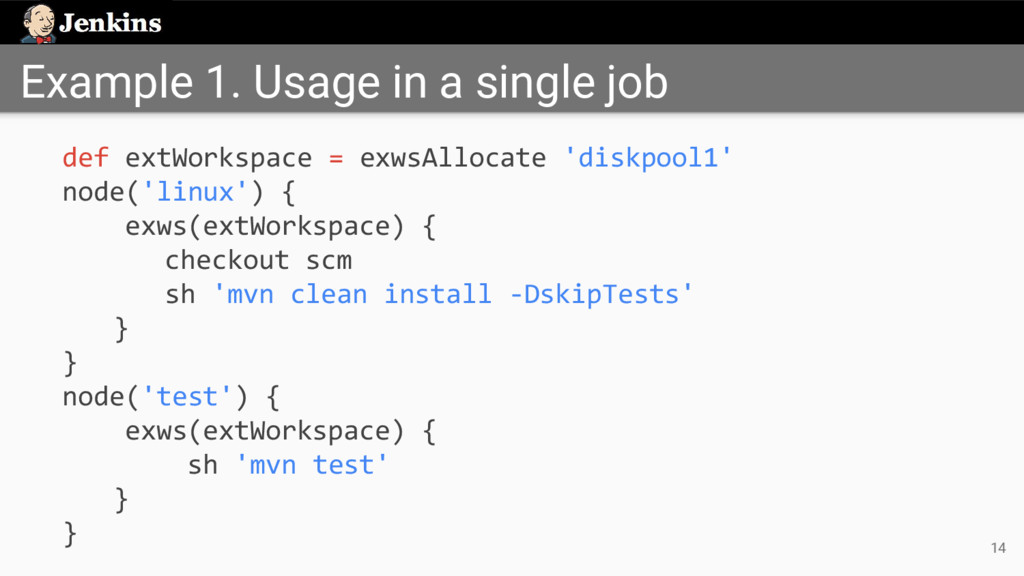Click the 'exwsAllocate' step name
The height and width of the screenshot is (576, 1024).
(x=453, y=158)
